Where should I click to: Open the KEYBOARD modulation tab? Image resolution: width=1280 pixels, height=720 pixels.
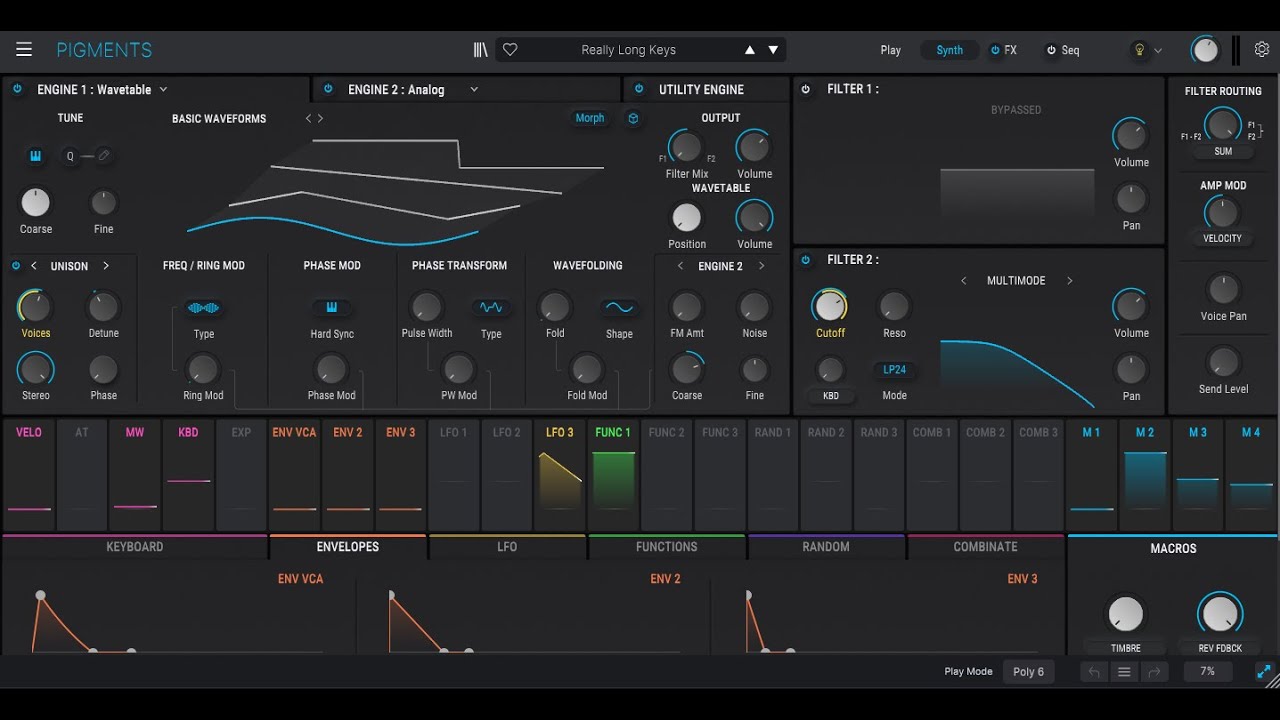pyautogui.click(x=135, y=547)
